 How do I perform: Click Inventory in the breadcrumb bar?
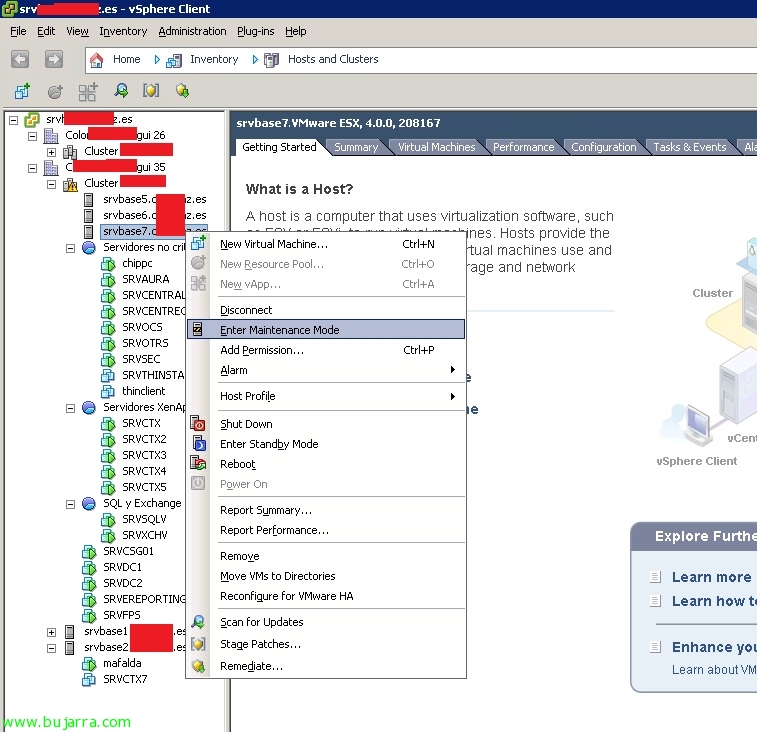pos(214,59)
